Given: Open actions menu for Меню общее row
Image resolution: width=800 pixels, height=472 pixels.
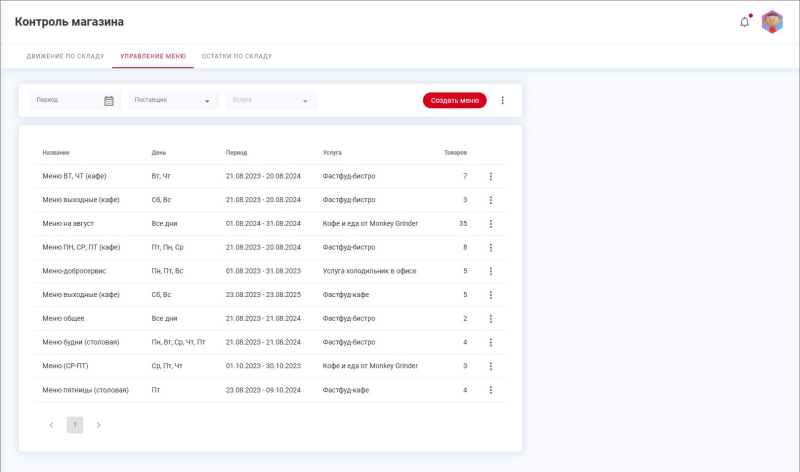Looking at the screenshot, I should click(491, 318).
